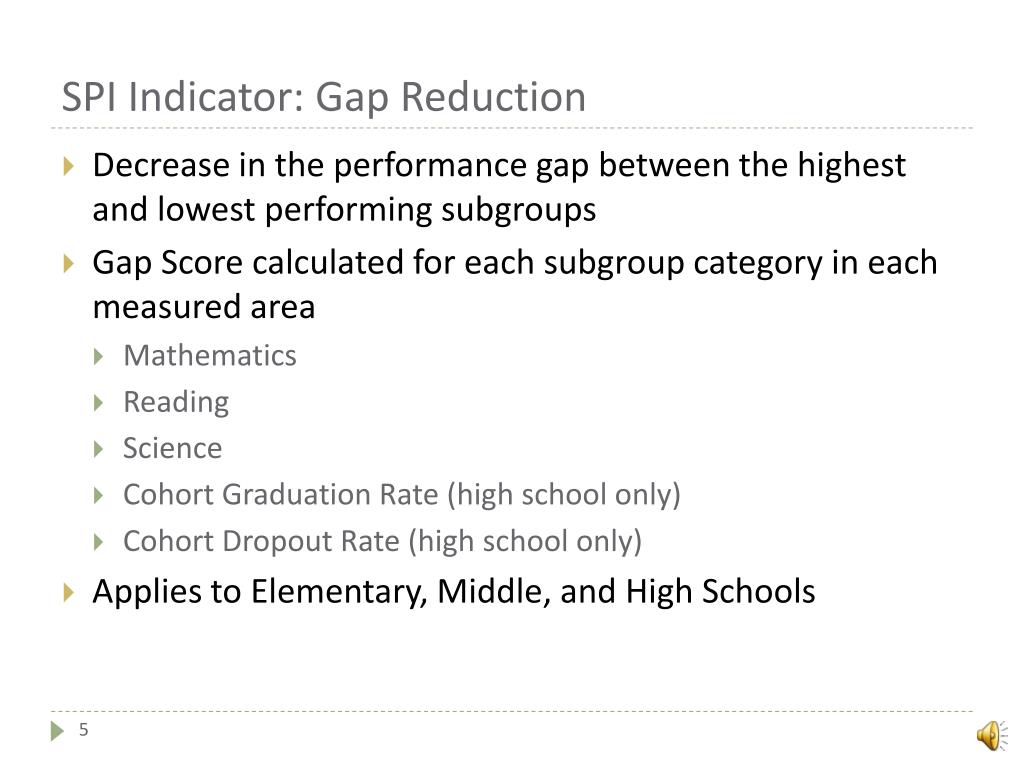Click the bullet arrow before 'Applies to Elementary'
The width and height of the screenshot is (1024, 768).
pos(69,592)
